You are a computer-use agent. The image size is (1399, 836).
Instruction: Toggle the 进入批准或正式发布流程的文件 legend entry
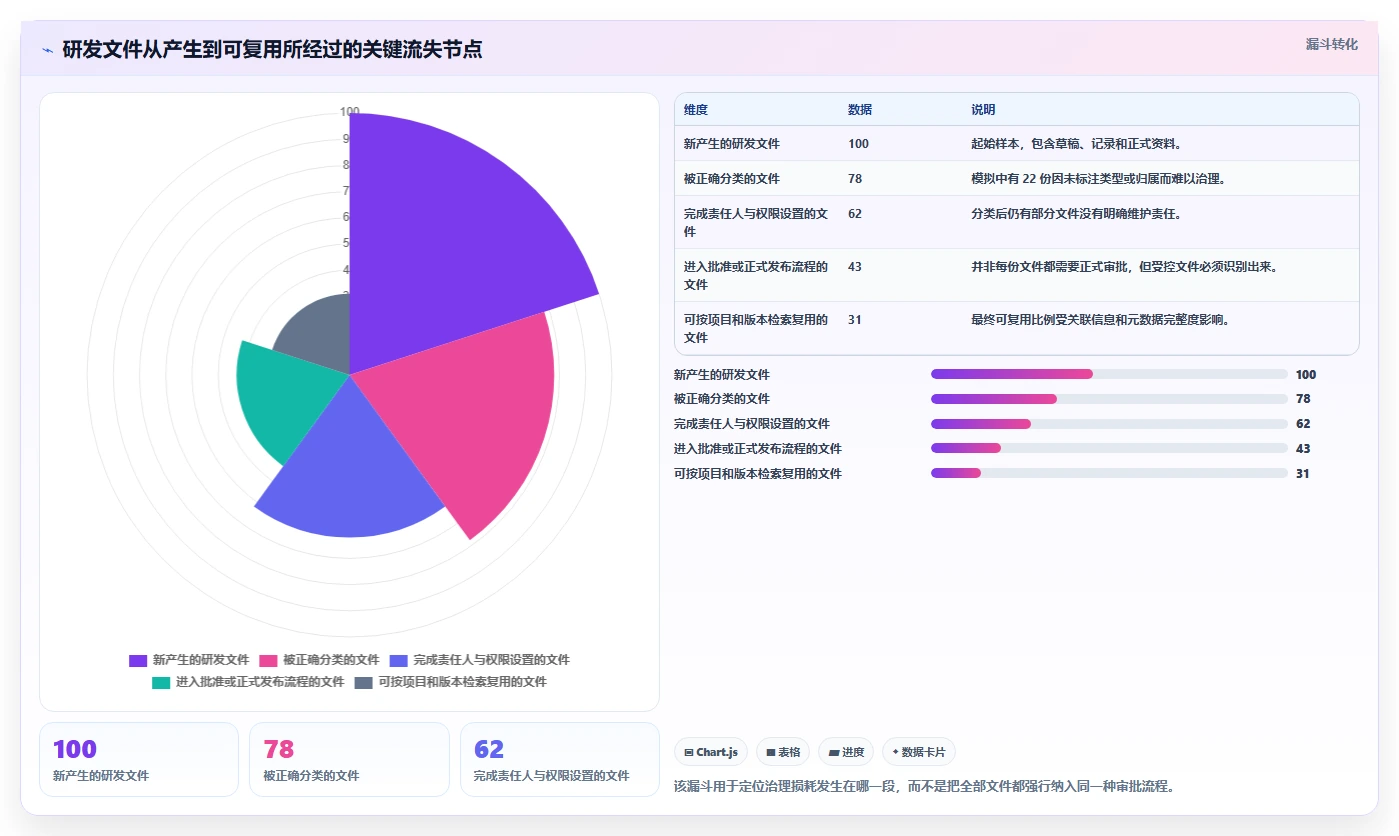[248, 682]
